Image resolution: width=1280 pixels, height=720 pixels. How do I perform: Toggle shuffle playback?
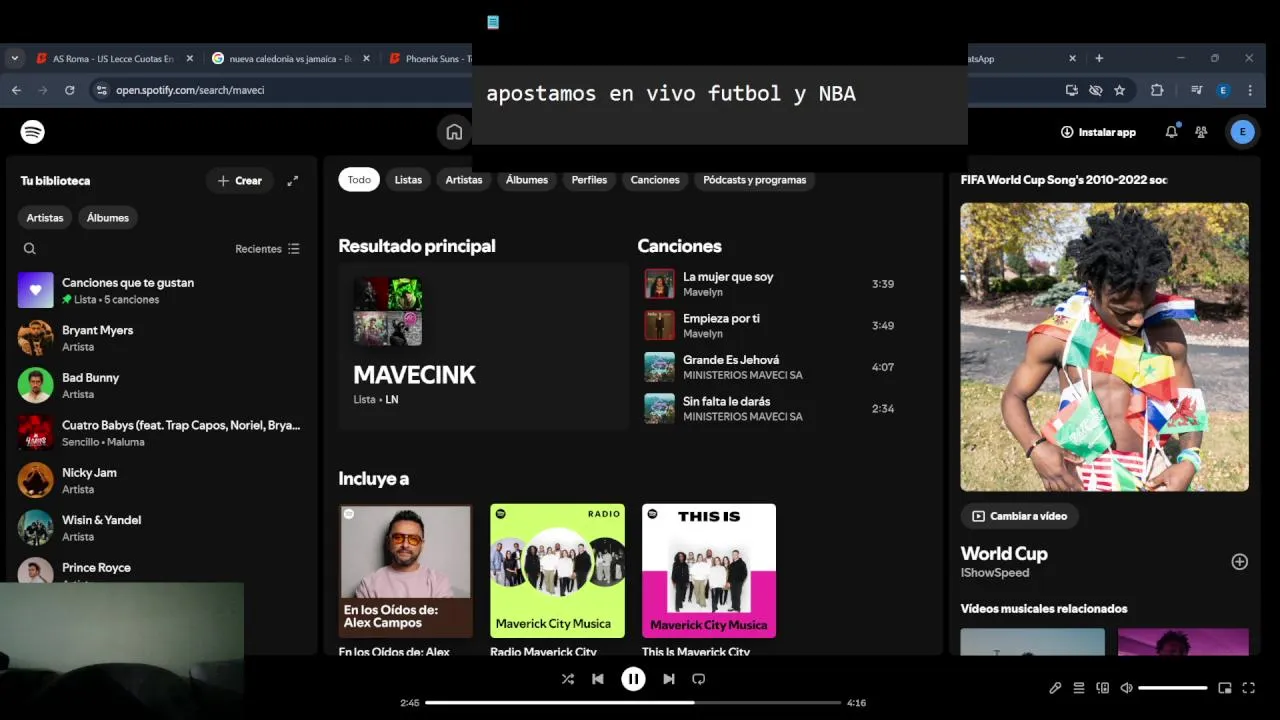(x=567, y=679)
